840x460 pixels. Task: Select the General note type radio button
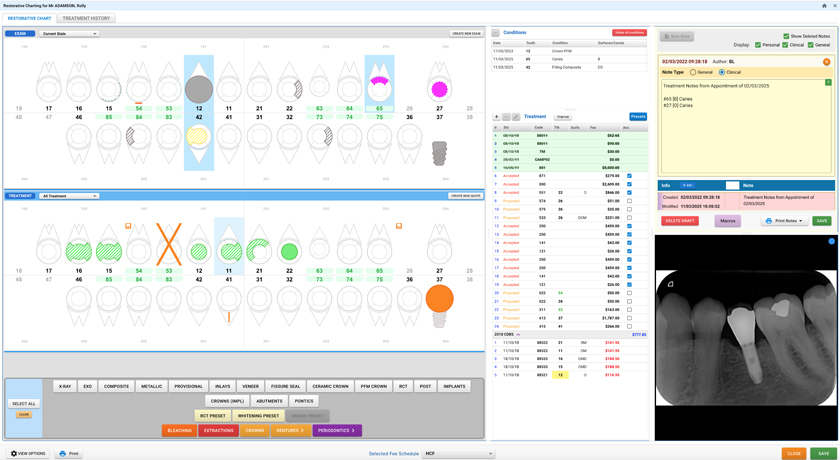tap(693, 72)
